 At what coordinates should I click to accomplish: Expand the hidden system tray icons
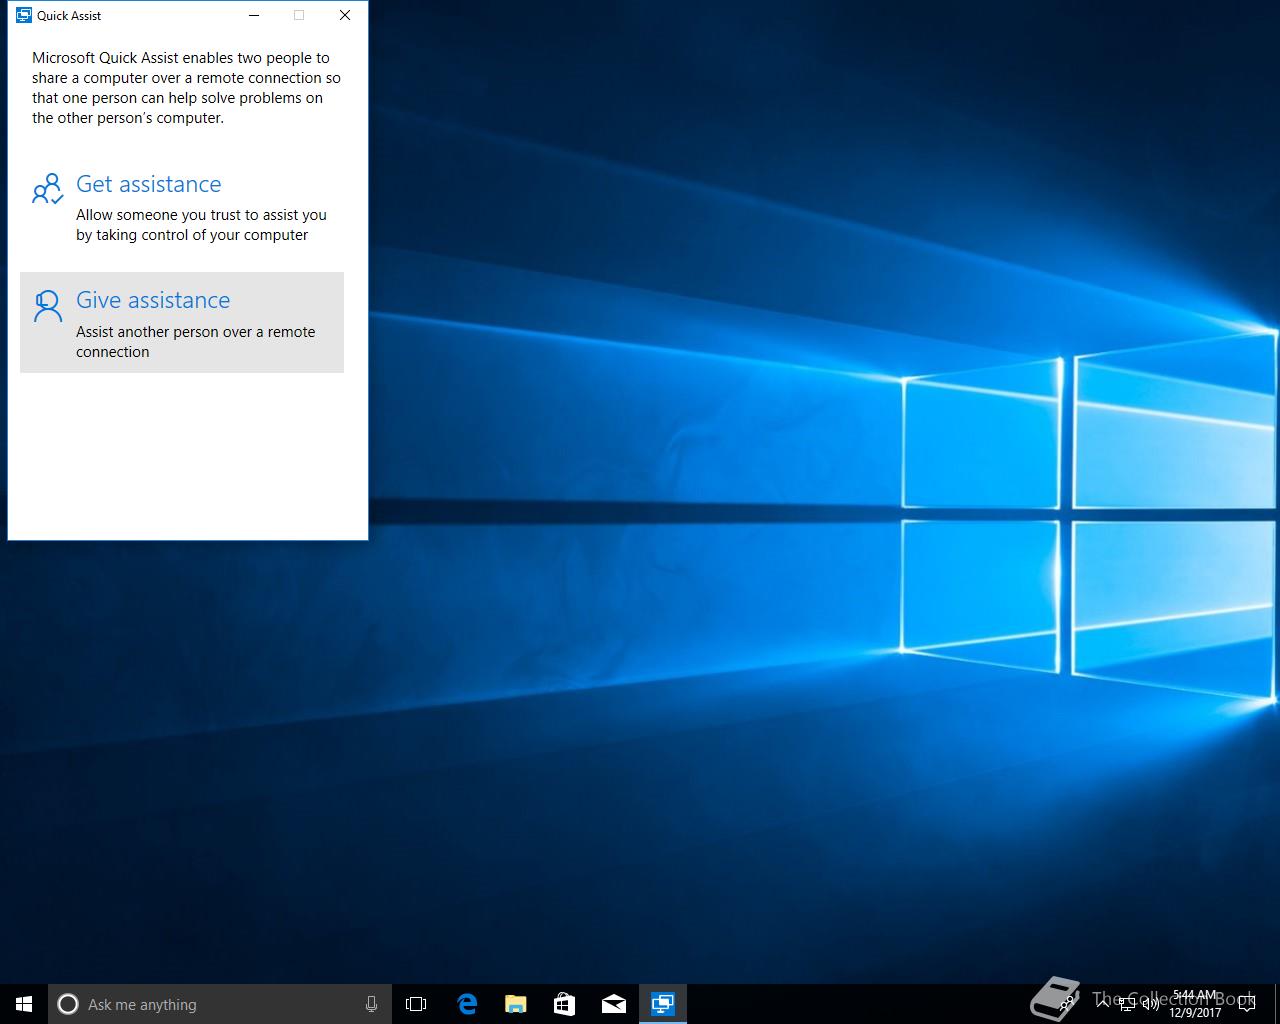point(1102,1004)
